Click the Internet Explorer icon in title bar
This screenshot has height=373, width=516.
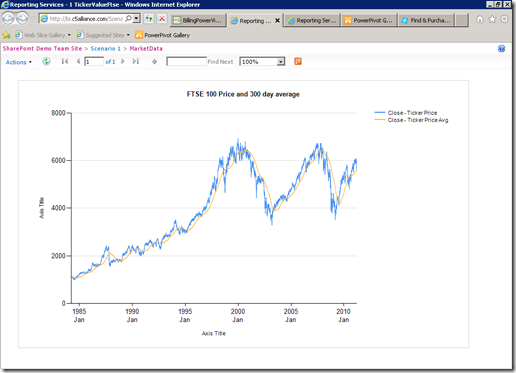coord(5,5)
